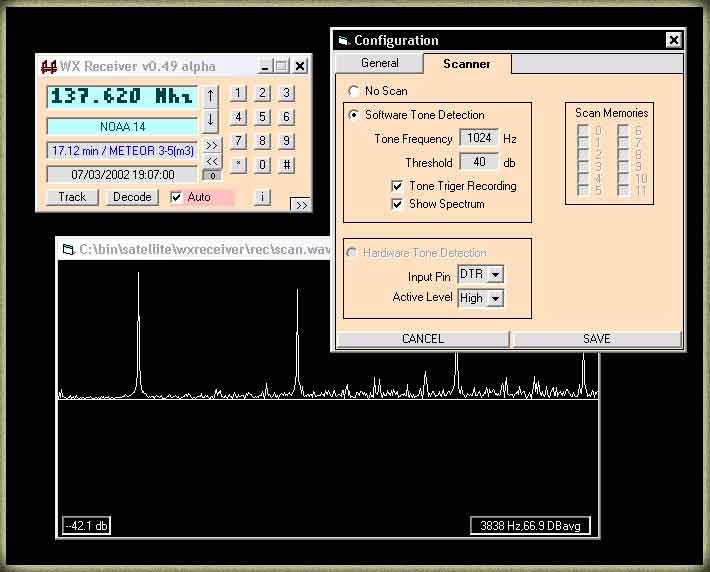The width and height of the screenshot is (710, 572).
Task: Click the SAVE button
Action: click(596, 339)
